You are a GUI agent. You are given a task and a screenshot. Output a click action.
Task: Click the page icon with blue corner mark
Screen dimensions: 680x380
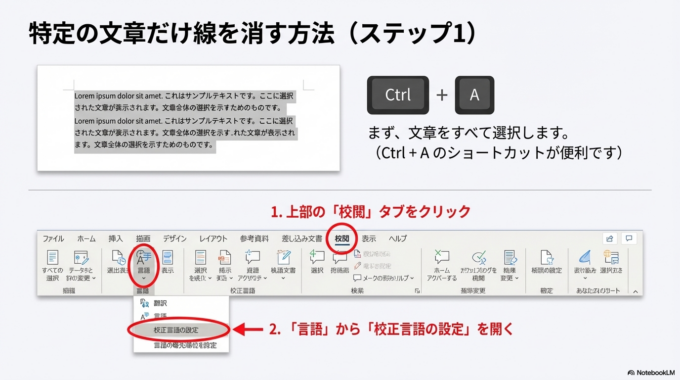[546, 257]
